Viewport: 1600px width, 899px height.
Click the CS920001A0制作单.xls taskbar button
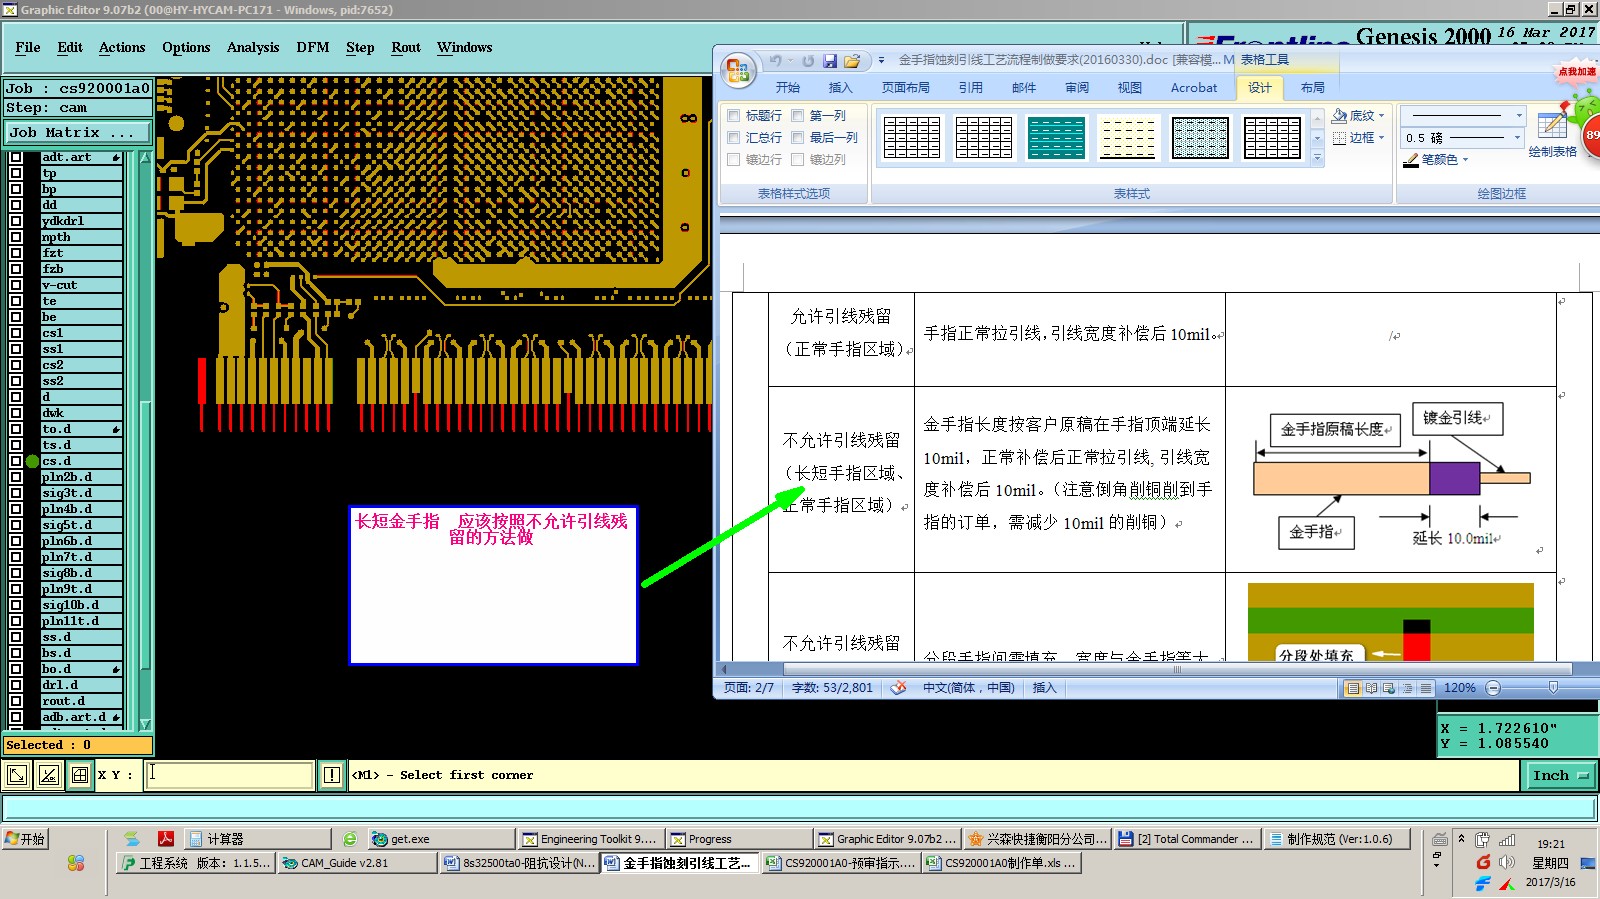tap(1002, 863)
